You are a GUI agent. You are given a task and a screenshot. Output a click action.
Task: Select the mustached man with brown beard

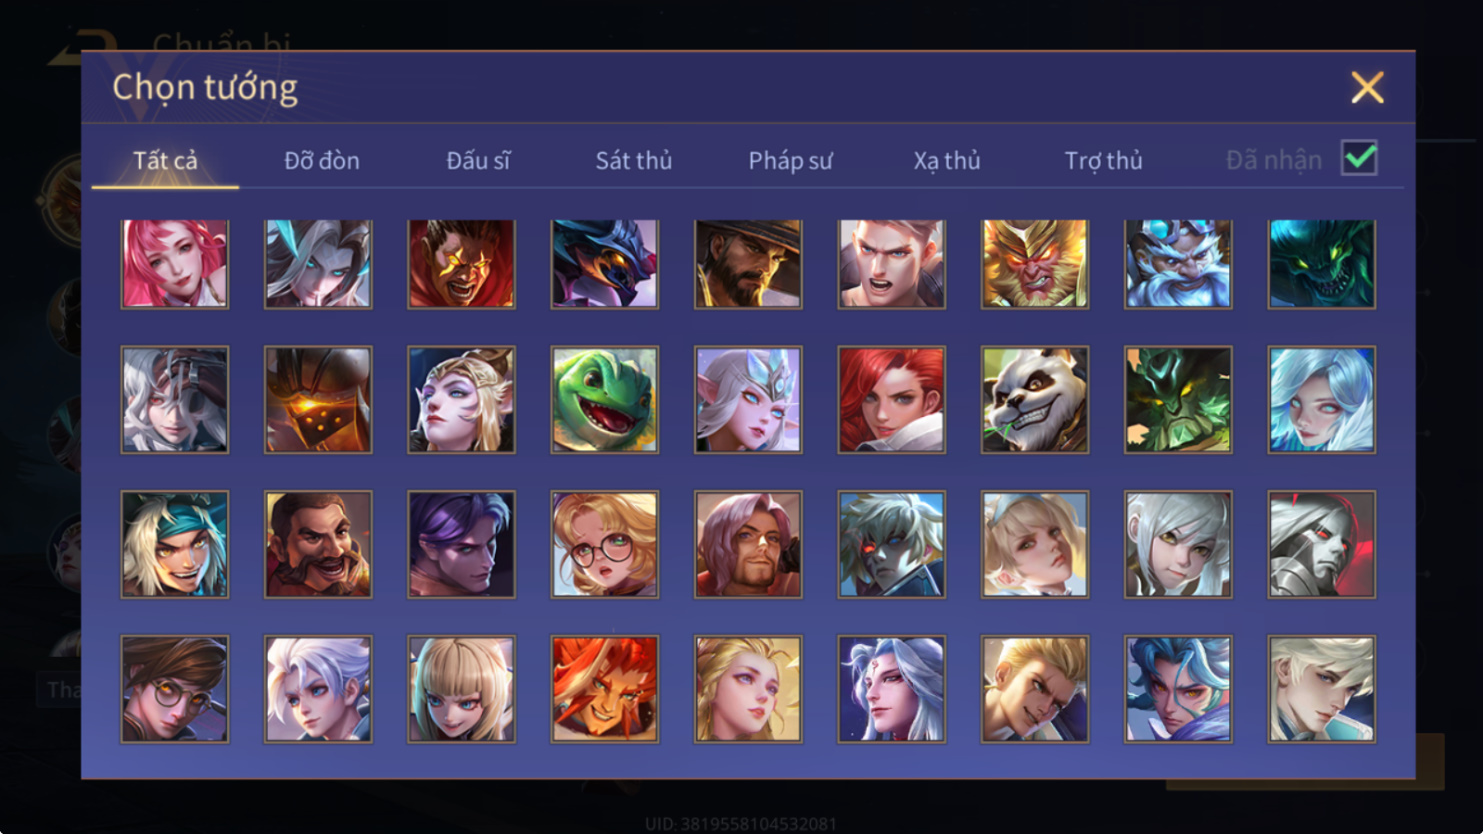pos(318,545)
